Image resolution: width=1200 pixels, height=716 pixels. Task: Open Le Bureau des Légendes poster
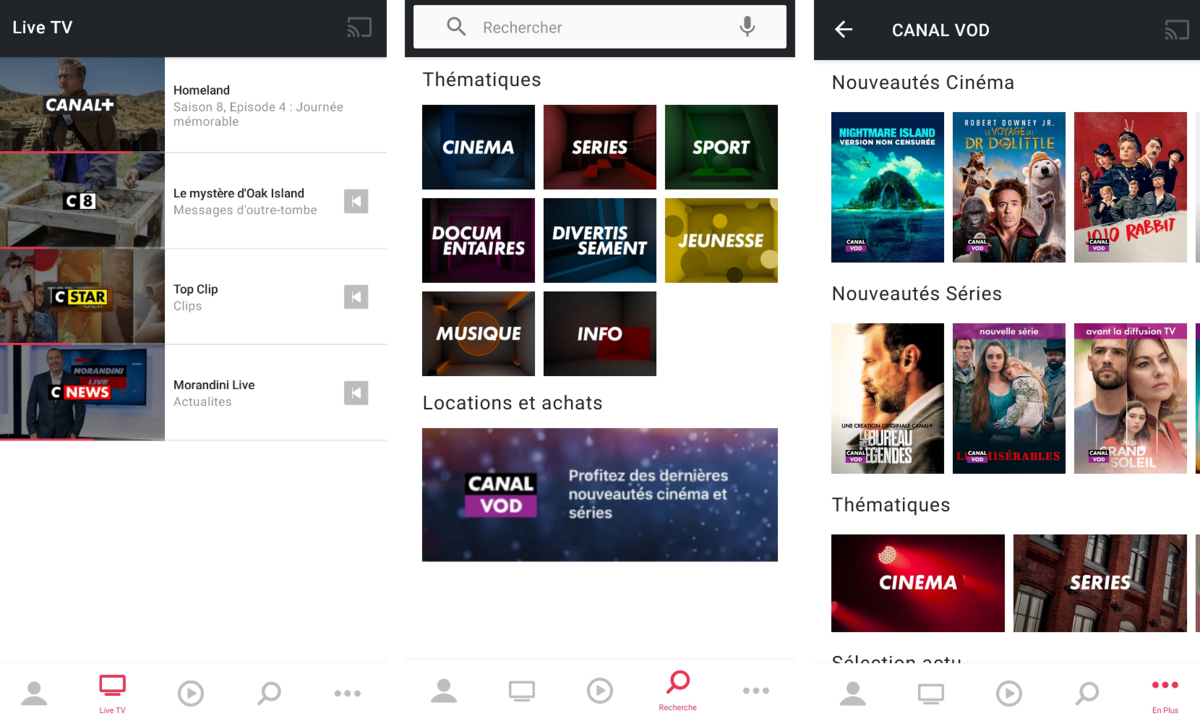[x=887, y=398]
